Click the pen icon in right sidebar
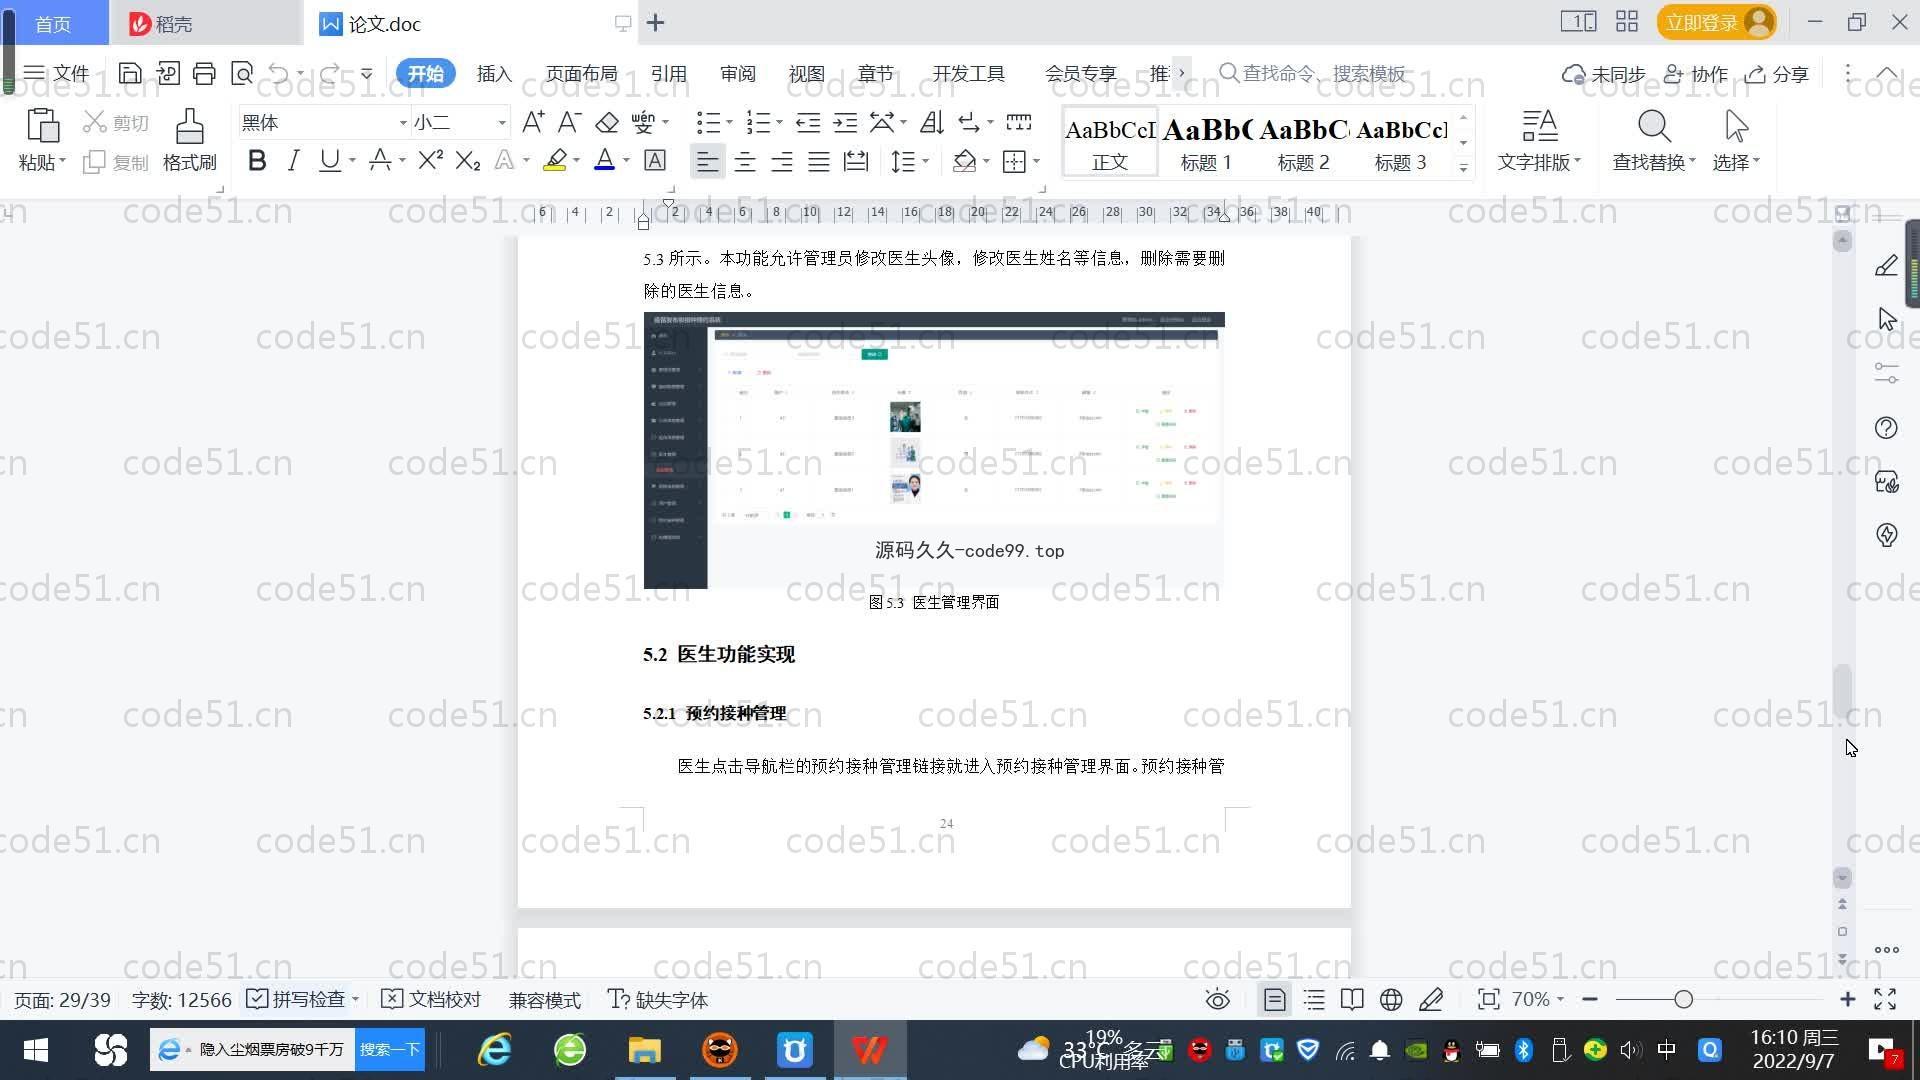This screenshot has height=1080, width=1920. click(1886, 265)
